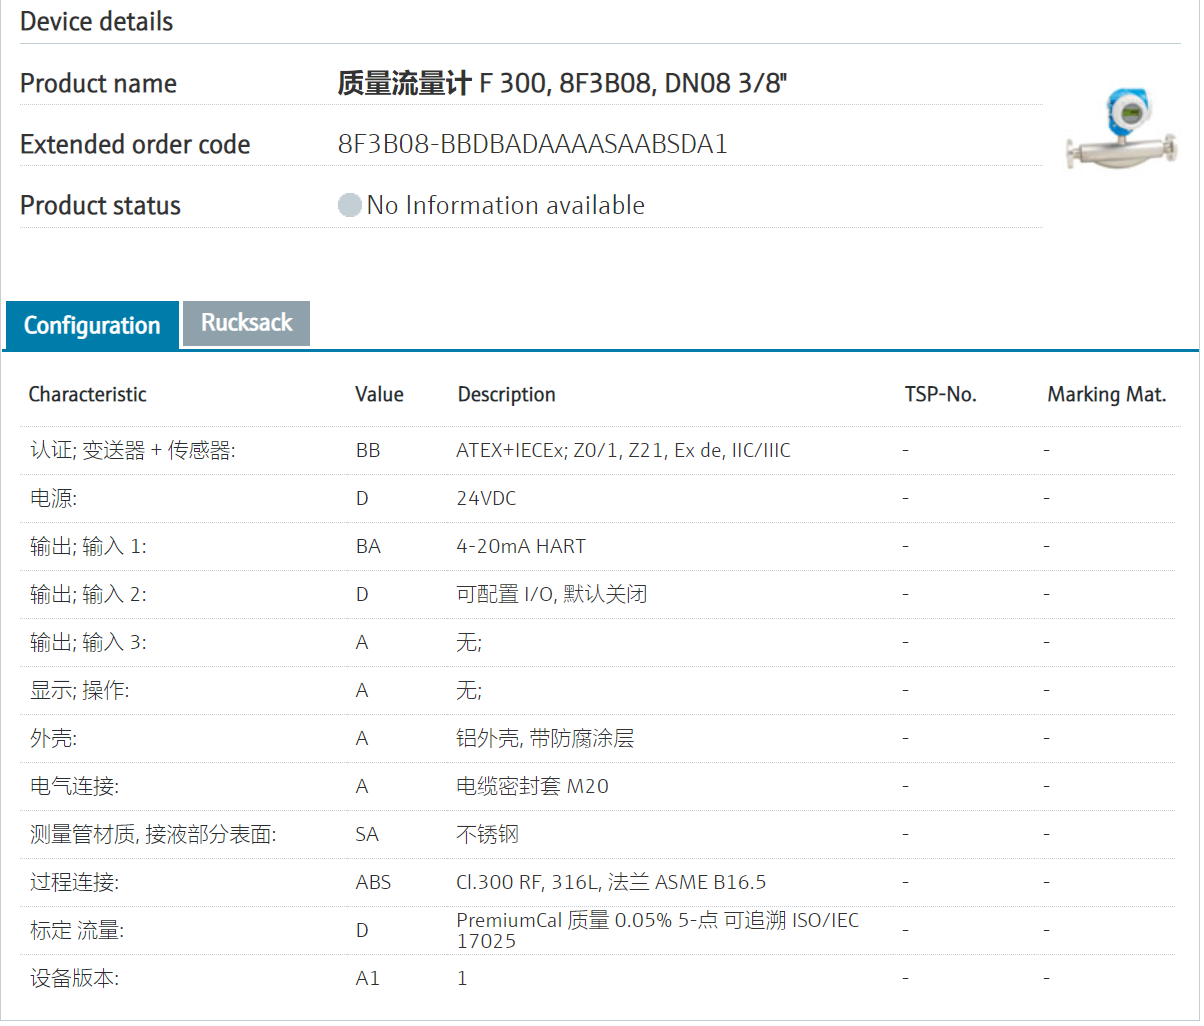Viewport: 1204px width, 1026px height.
Task: Click the Cl.300 RF, 316L flange description
Action: [x=611, y=883]
